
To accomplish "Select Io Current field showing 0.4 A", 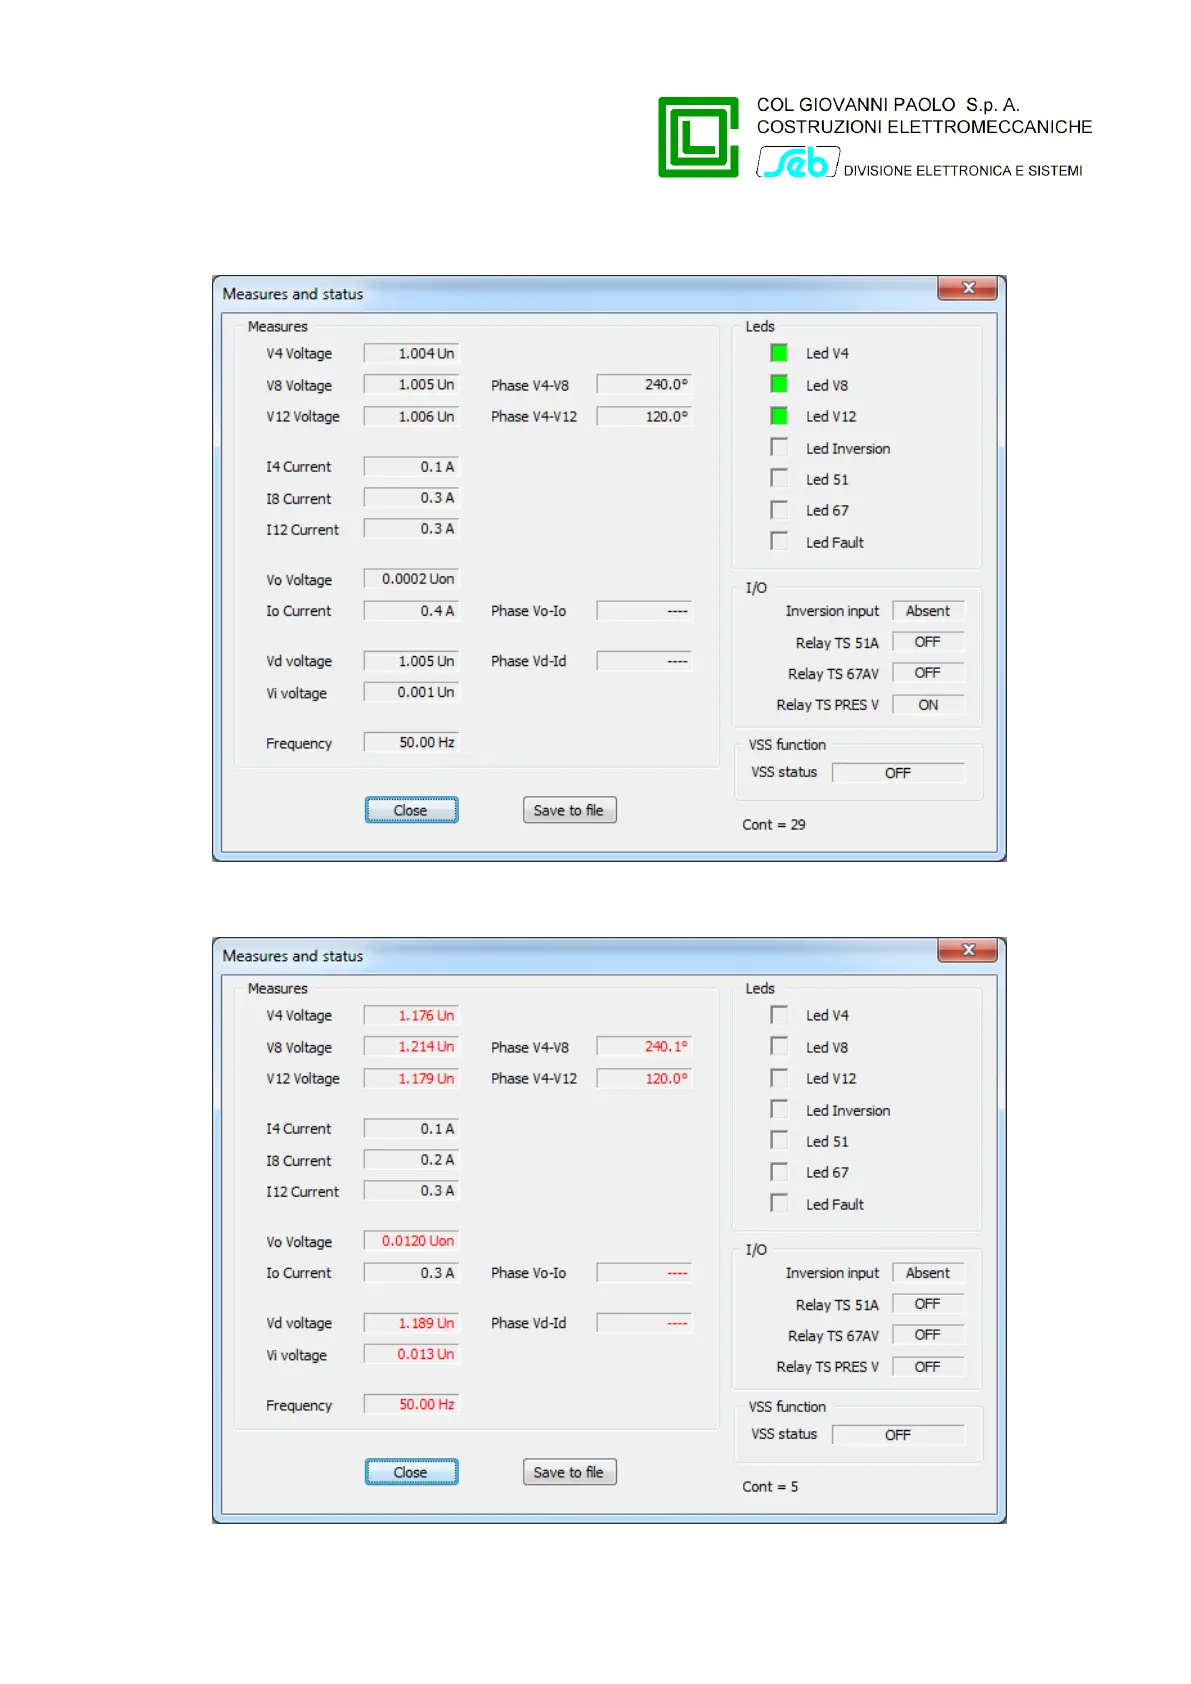I will click(411, 610).
